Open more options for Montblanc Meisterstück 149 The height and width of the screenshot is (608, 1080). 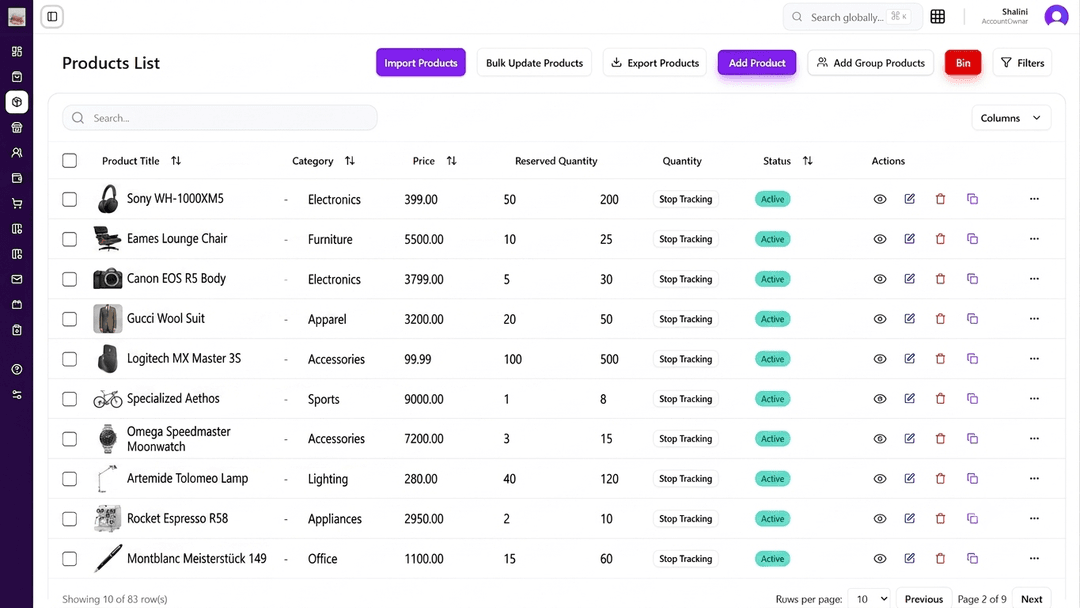(x=1034, y=558)
